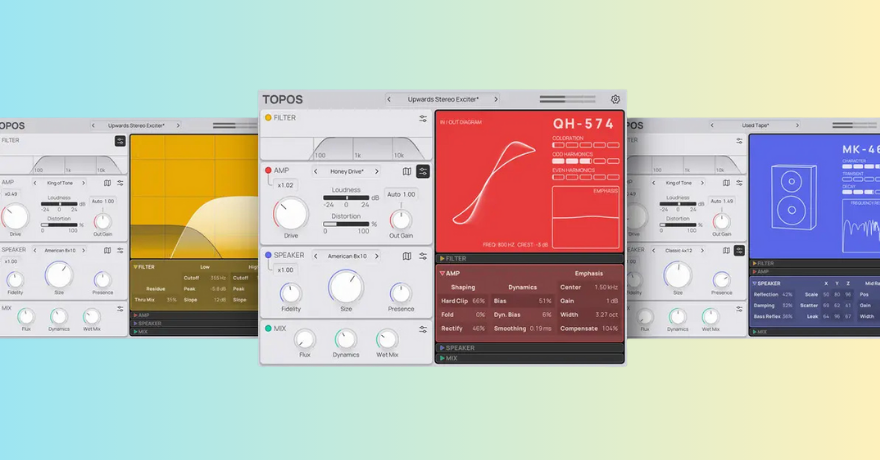Viewport: 880px width, 460px height.
Task: Click Compensate 104% value
Action: click(611, 329)
